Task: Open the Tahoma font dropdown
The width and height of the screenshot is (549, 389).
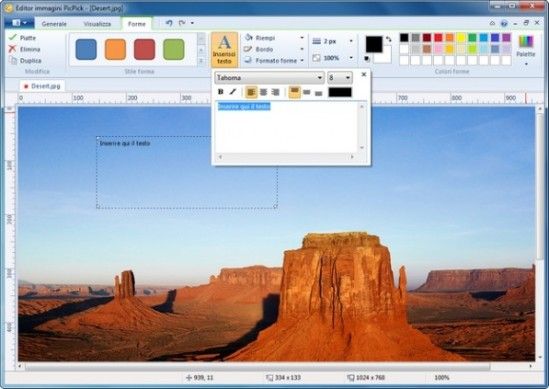Action: coord(269,78)
